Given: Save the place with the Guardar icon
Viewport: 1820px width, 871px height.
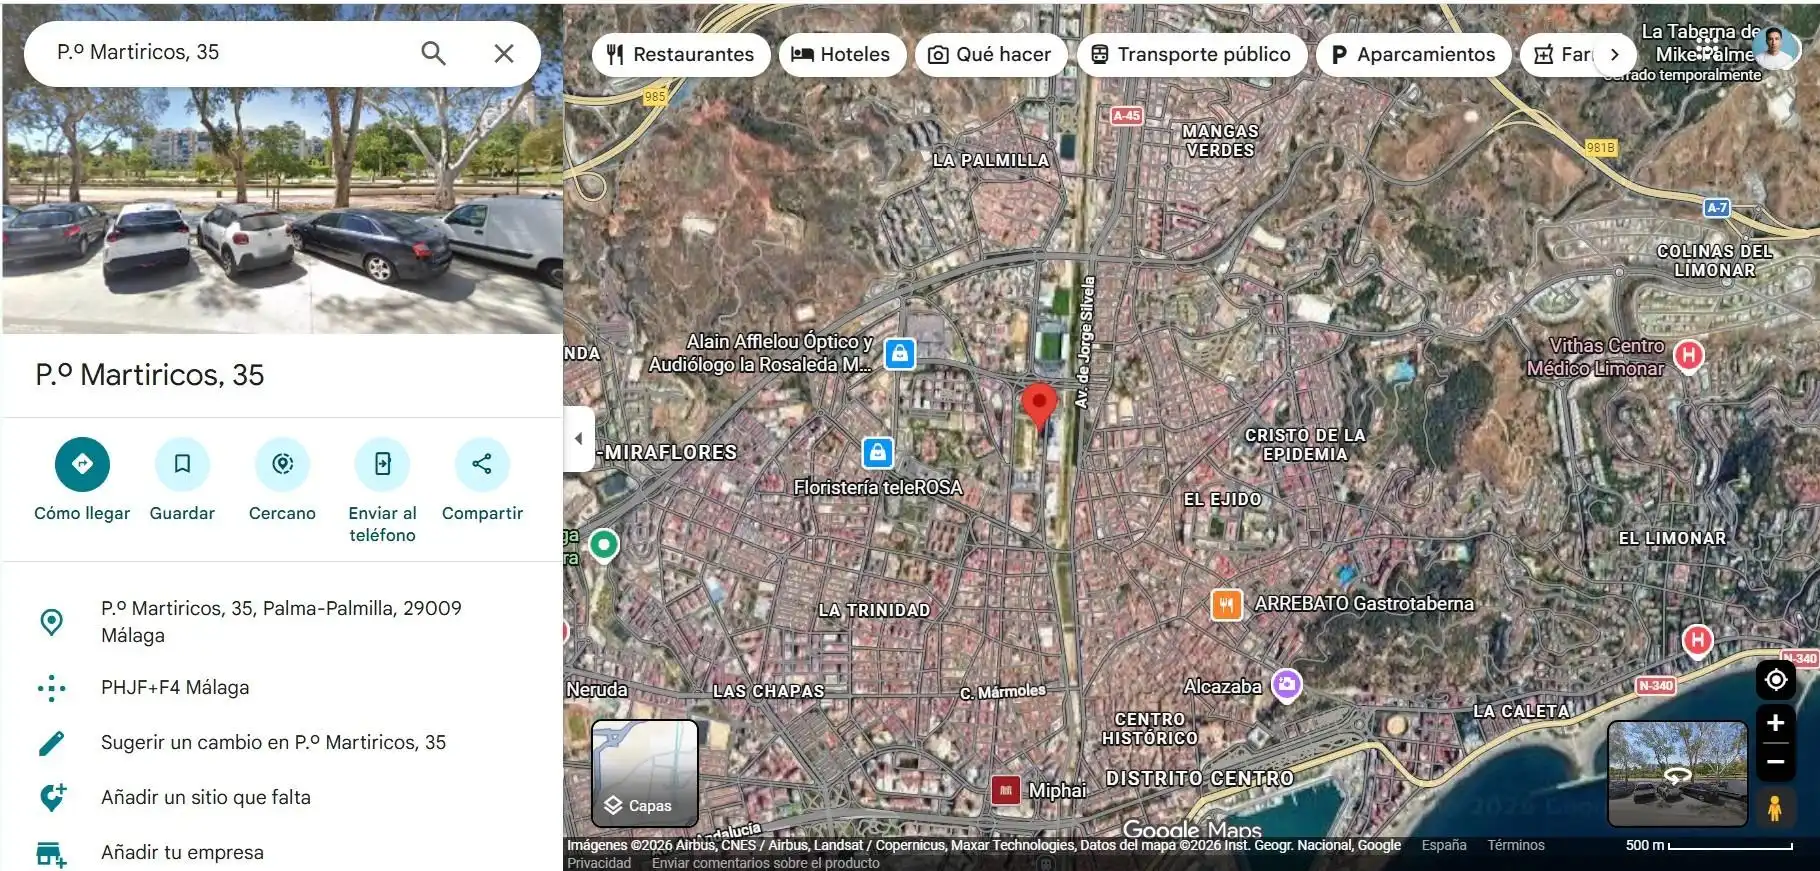Looking at the screenshot, I should (x=182, y=464).
